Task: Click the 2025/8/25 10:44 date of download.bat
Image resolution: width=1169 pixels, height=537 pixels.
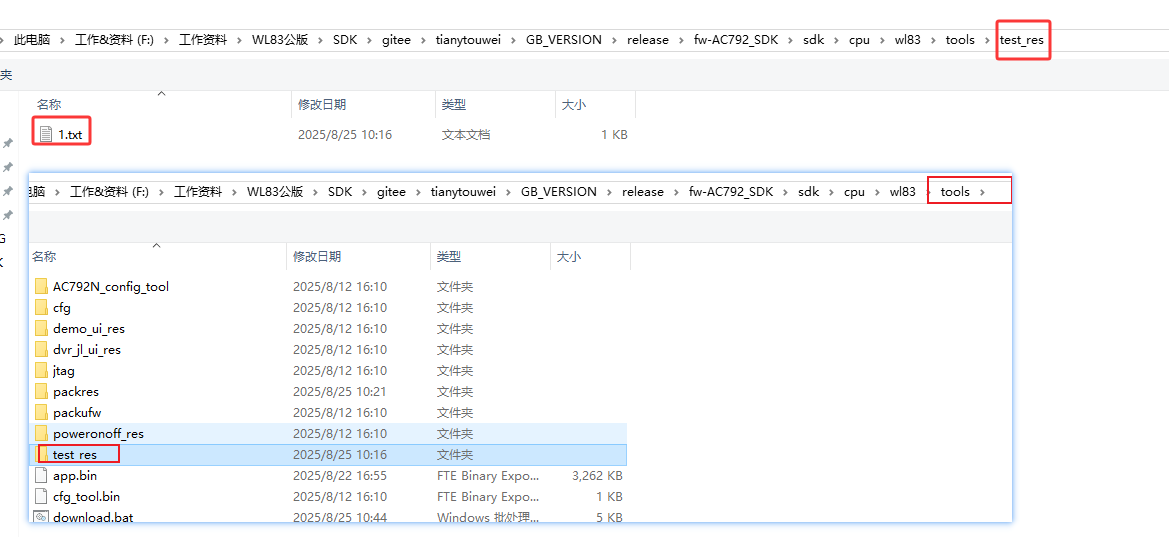Action: 340,517
